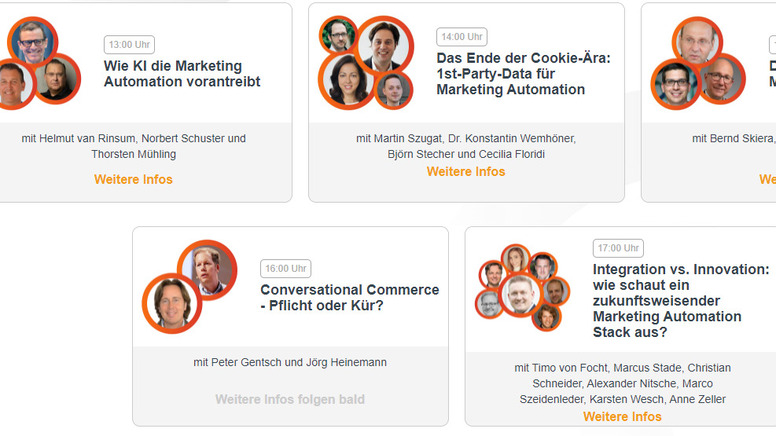Click the 17:00 Uhr time badge
The width and height of the screenshot is (776, 436).
point(618,248)
